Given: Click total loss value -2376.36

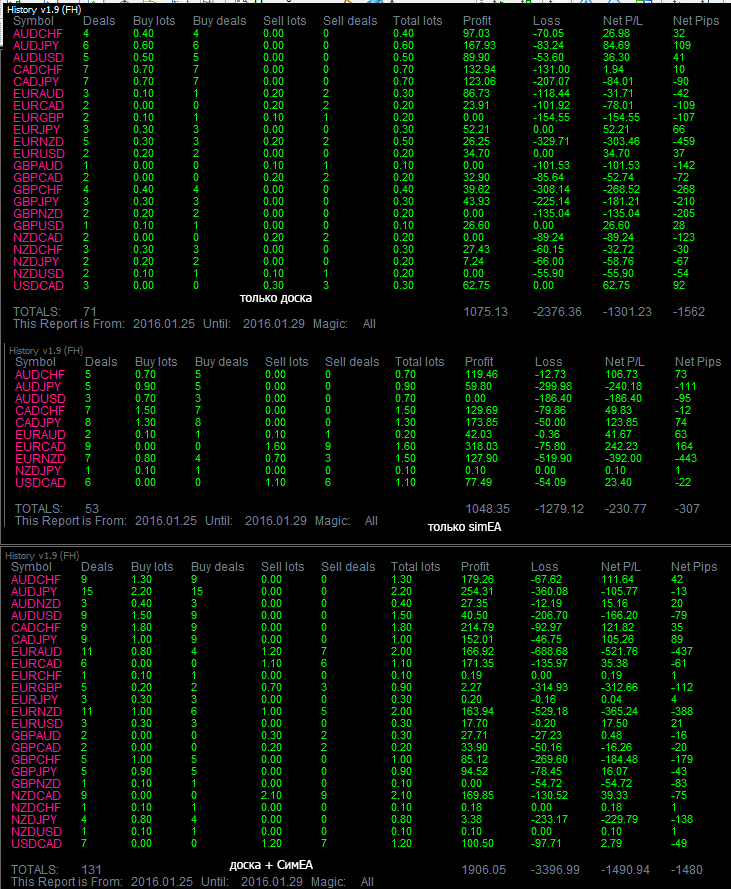Looking at the screenshot, I should click(557, 312).
